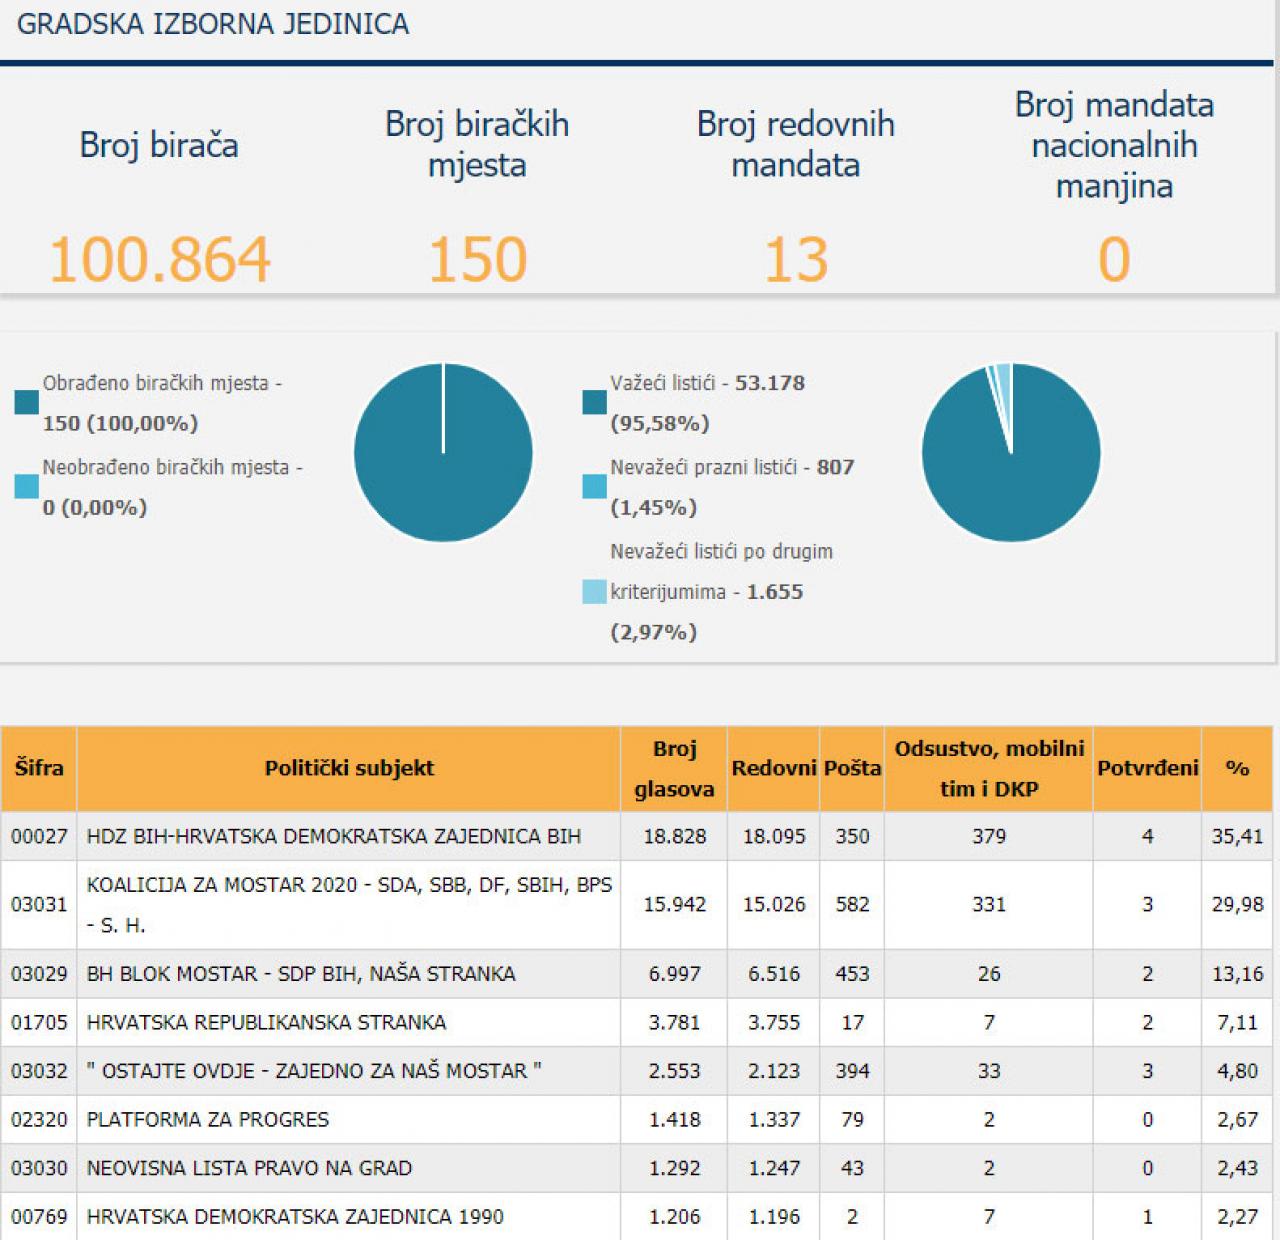Screen dimensions: 1280x1240
Task: Open BH Blok Mostar - SDP BIH entry
Action: 301,973
